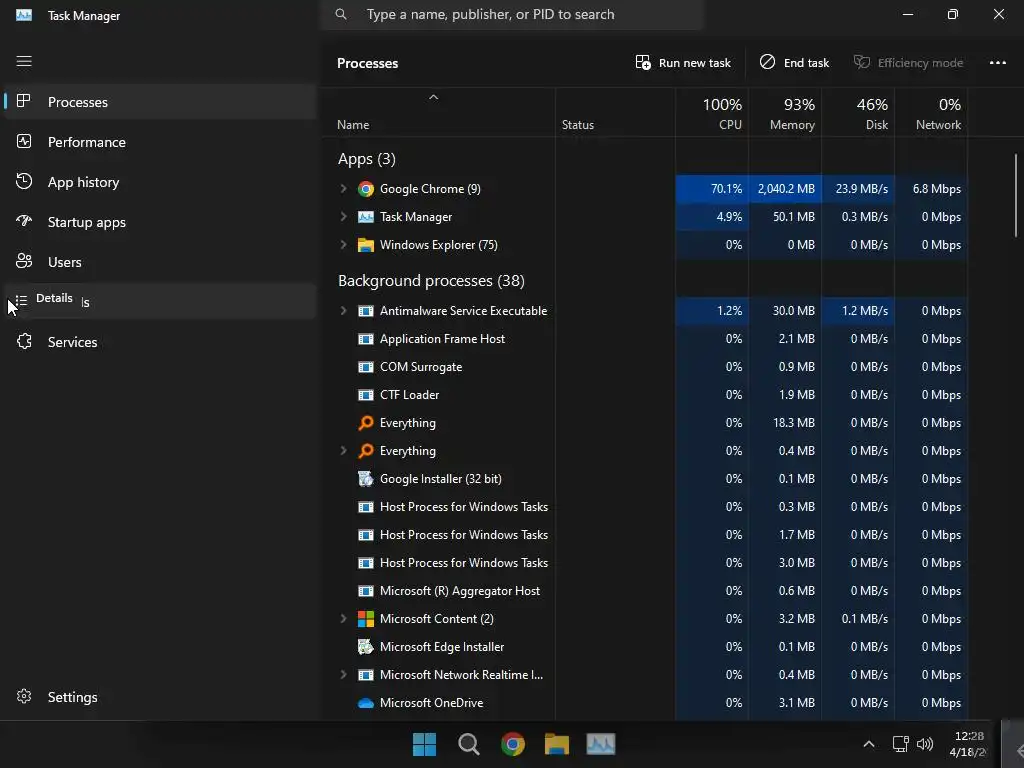Expand the Microsoft Content (2) group
1024x768 pixels.
344,618
